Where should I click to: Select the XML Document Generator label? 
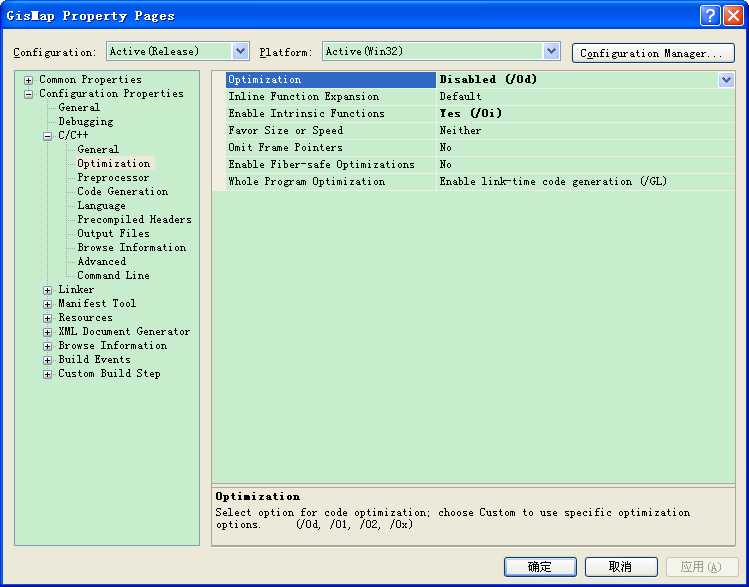coord(124,331)
